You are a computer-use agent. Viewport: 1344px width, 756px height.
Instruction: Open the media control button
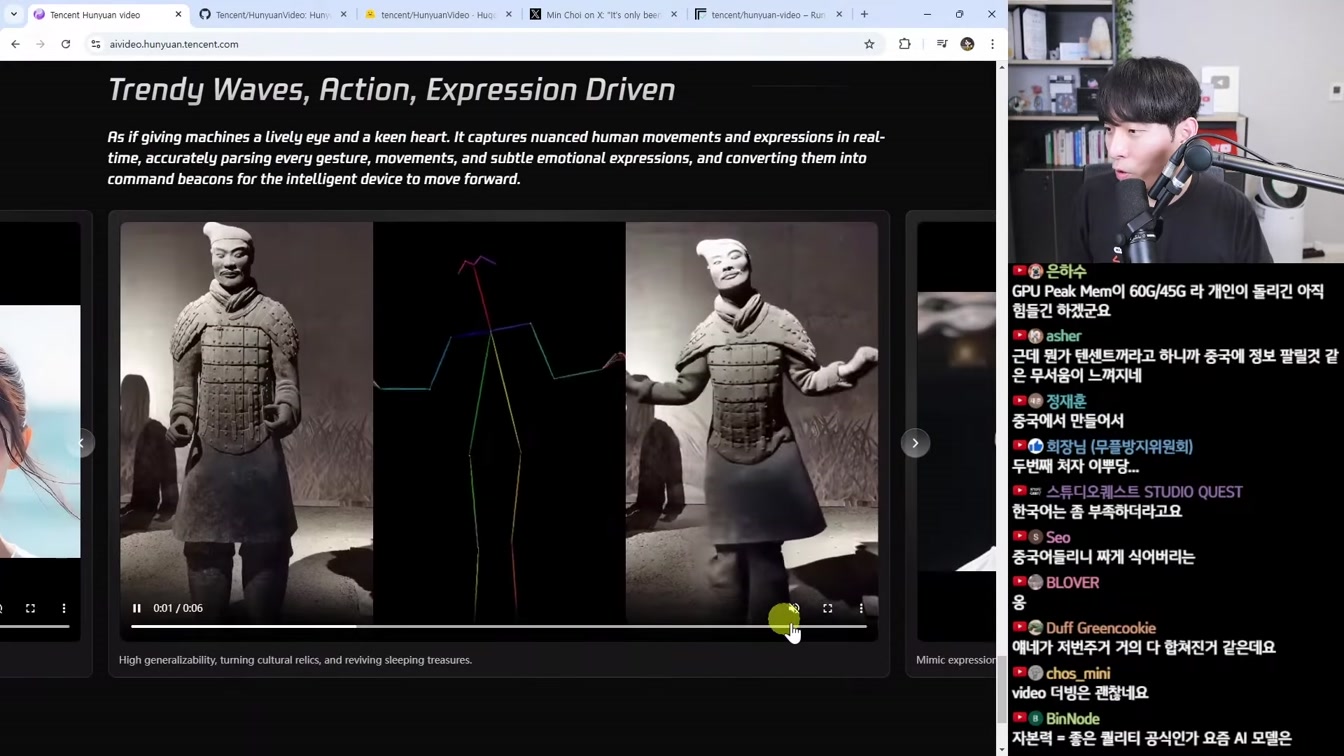(x=942, y=44)
